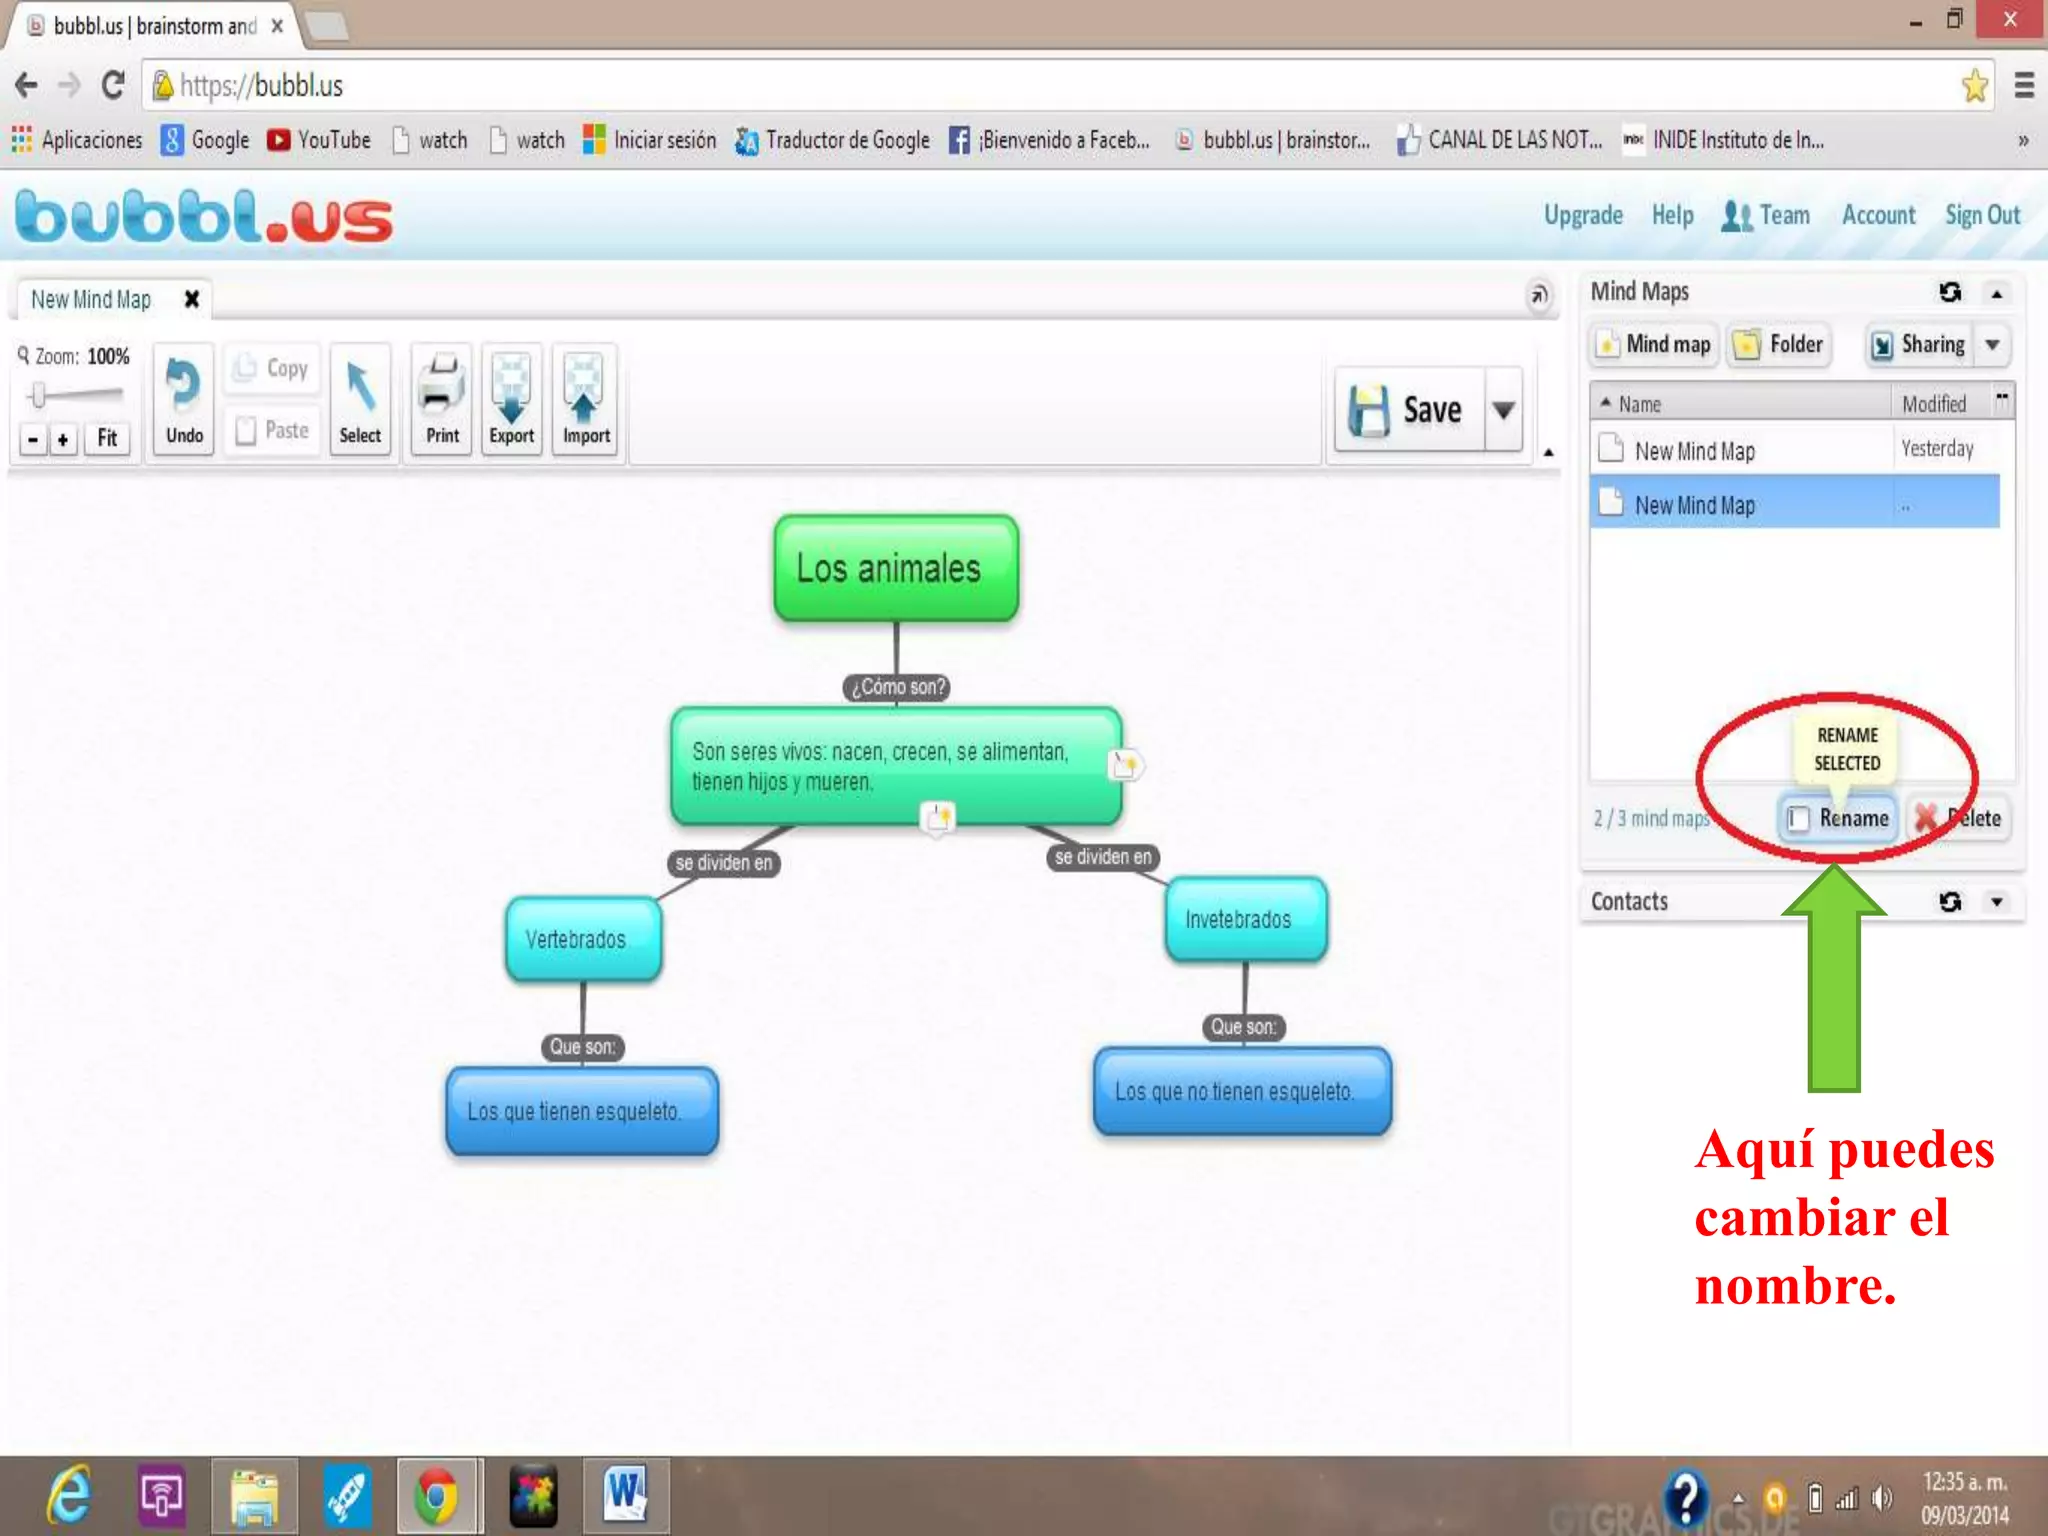Open the Save dropdown arrow

coord(1503,410)
